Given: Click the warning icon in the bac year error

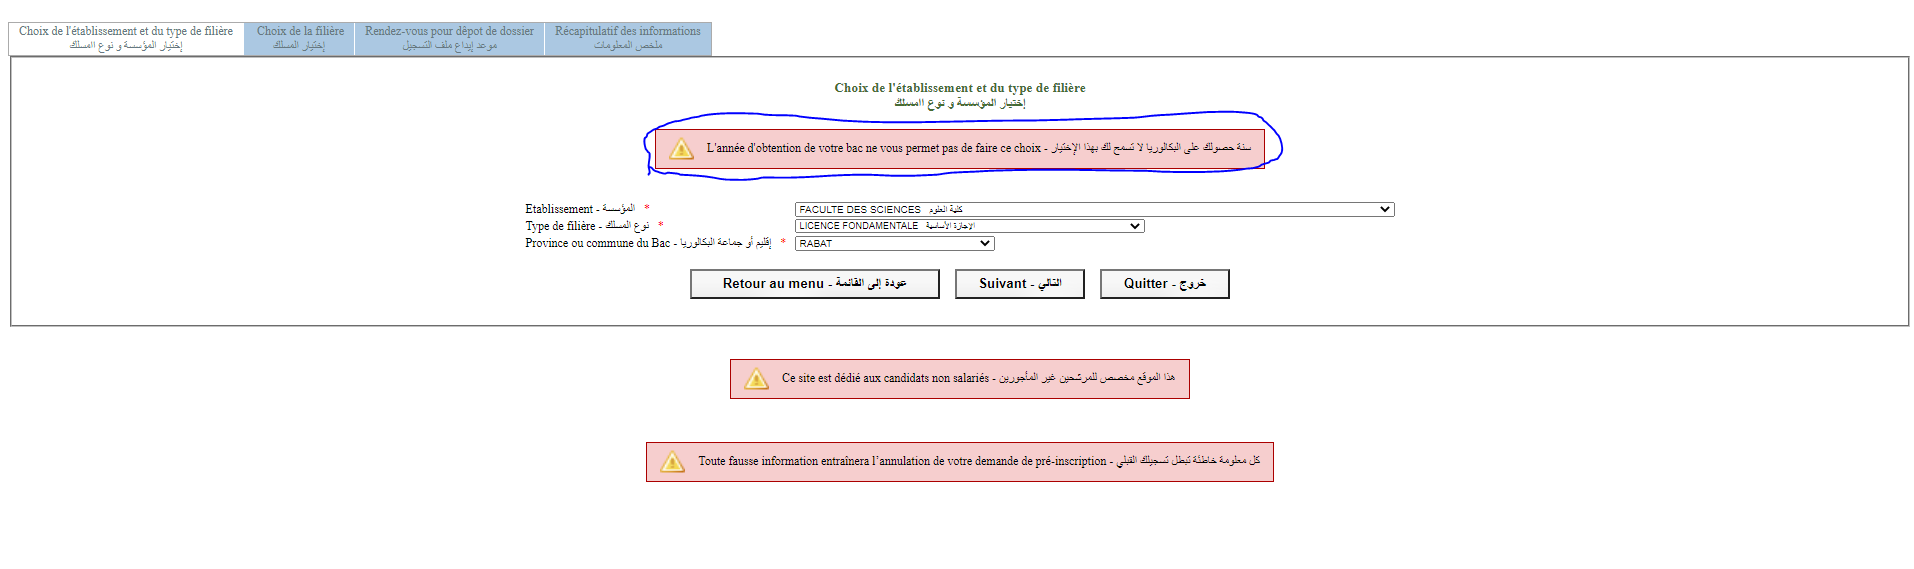Looking at the screenshot, I should tap(681, 149).
